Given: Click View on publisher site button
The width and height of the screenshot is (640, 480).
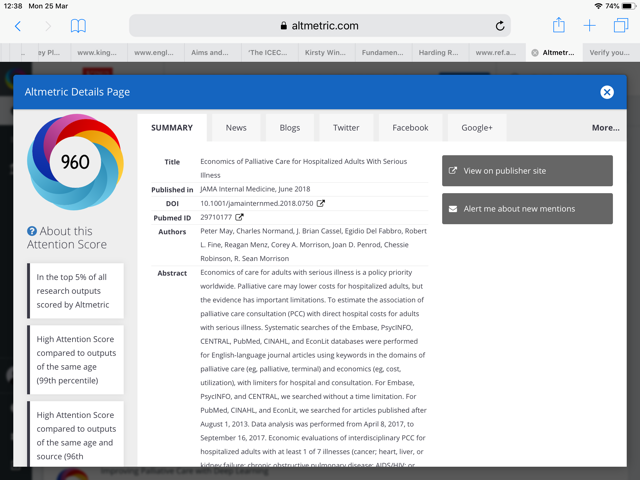Looking at the screenshot, I should (527, 171).
